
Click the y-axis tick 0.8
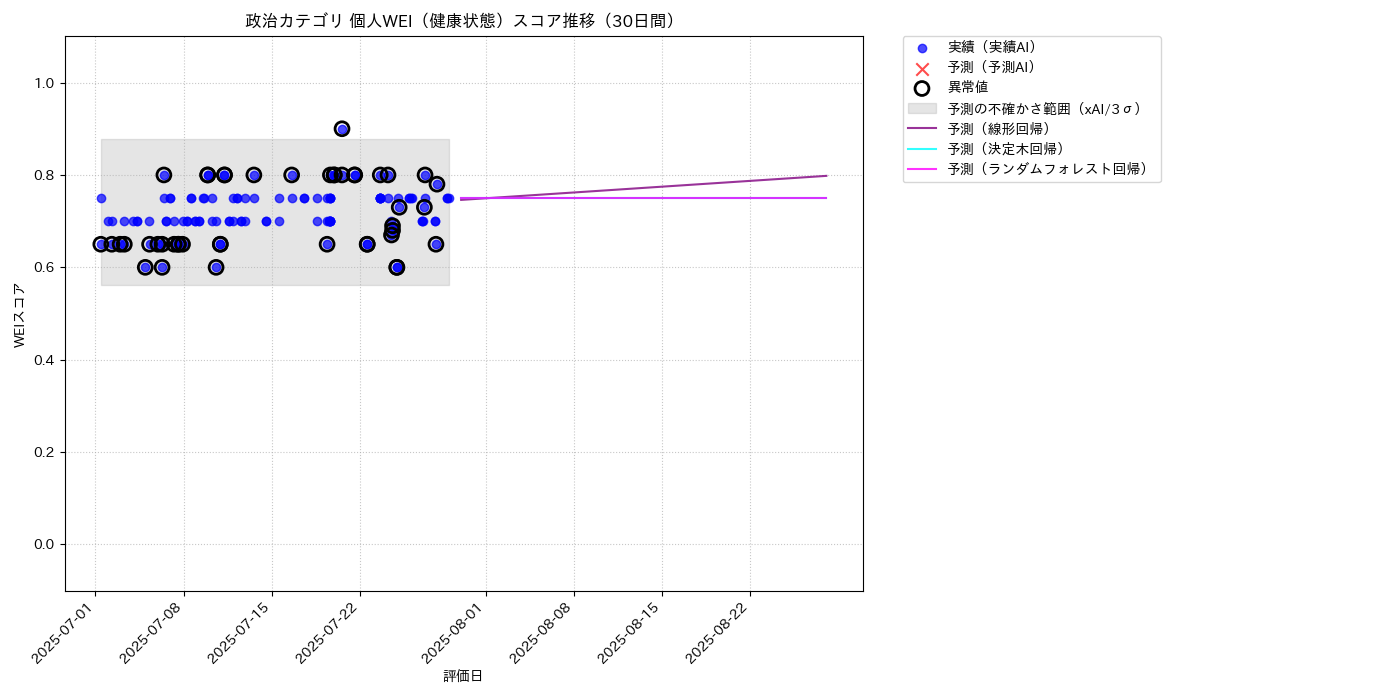(x=45, y=175)
